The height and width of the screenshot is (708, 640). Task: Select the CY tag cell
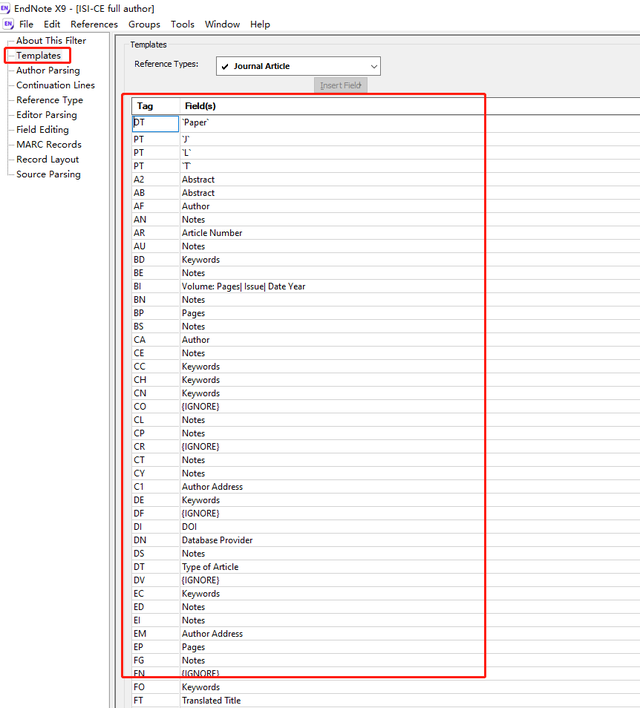pyautogui.click(x=156, y=474)
